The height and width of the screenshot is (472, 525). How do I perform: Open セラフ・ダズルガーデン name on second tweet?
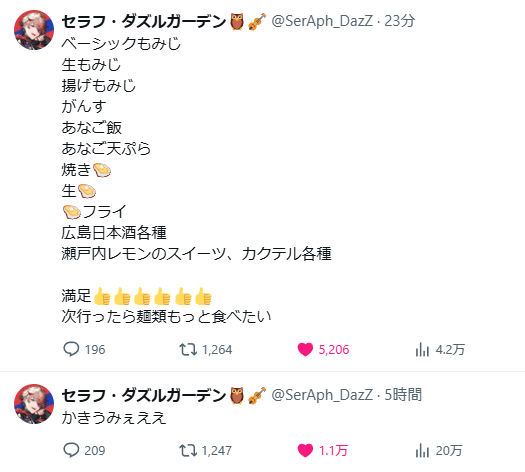(x=144, y=395)
